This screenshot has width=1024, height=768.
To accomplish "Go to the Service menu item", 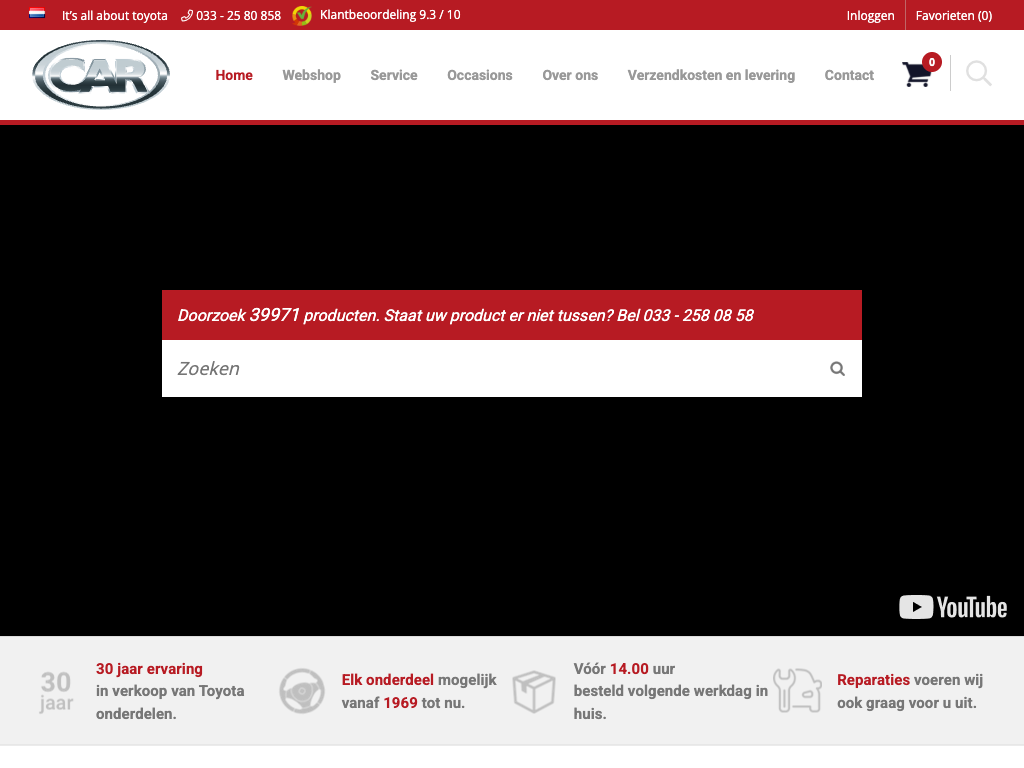I will pyautogui.click(x=393, y=75).
